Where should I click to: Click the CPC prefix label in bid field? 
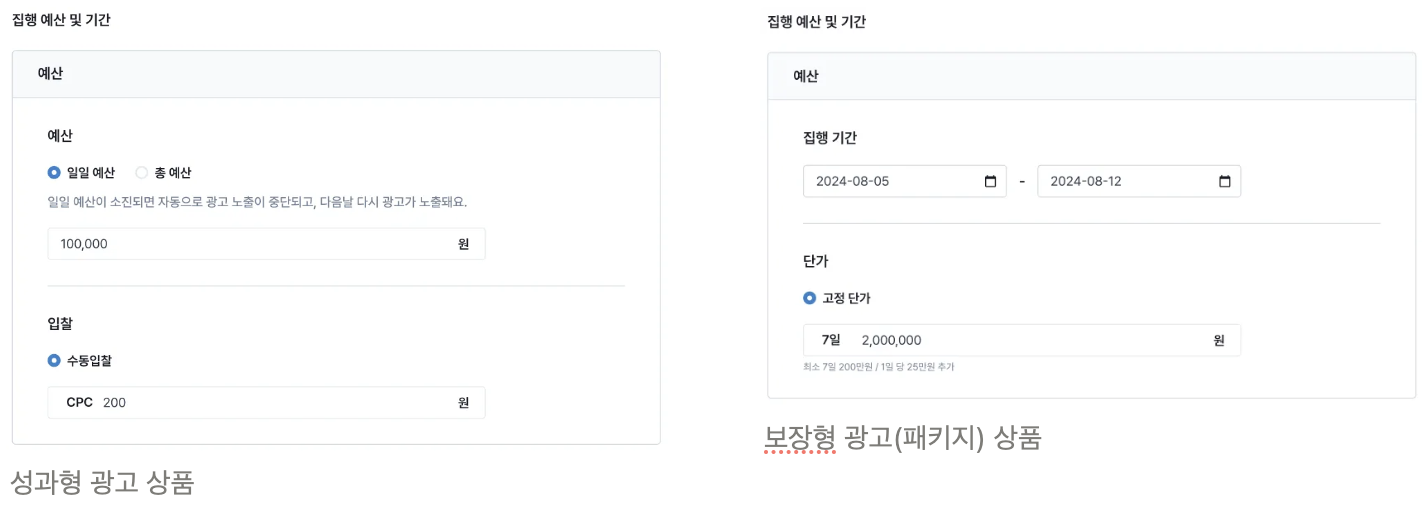(79, 403)
